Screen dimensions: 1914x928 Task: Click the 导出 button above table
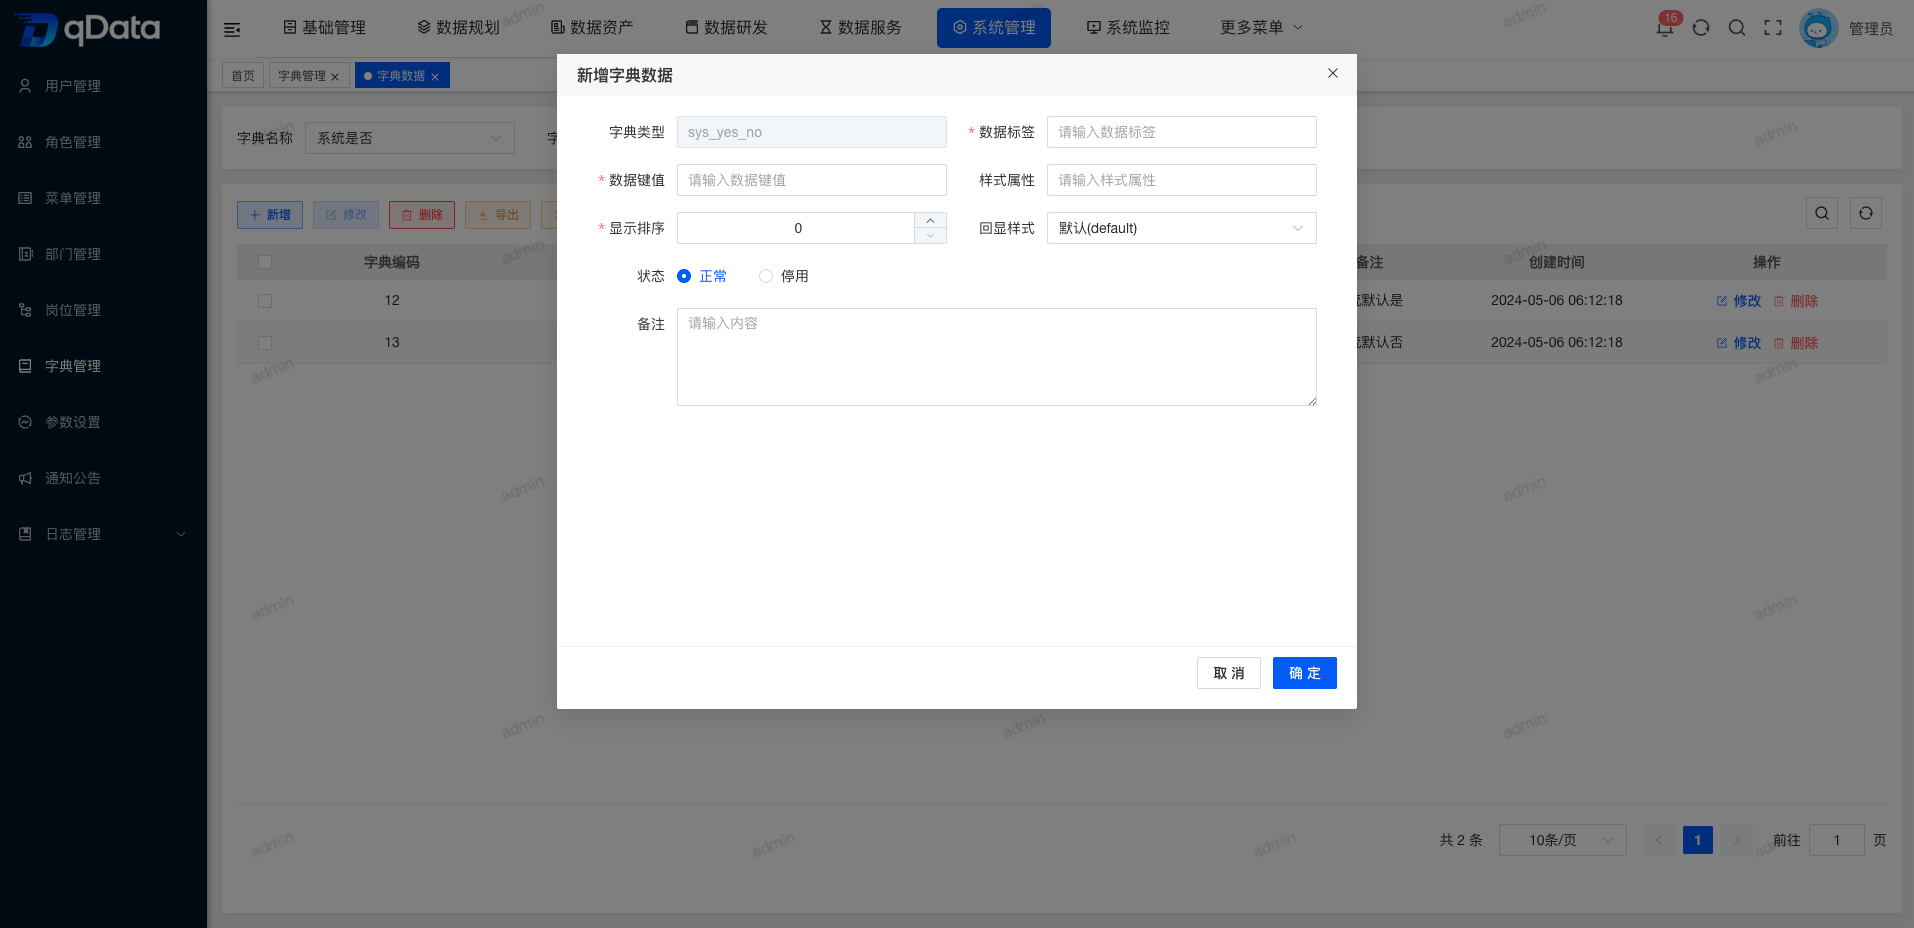(x=498, y=215)
